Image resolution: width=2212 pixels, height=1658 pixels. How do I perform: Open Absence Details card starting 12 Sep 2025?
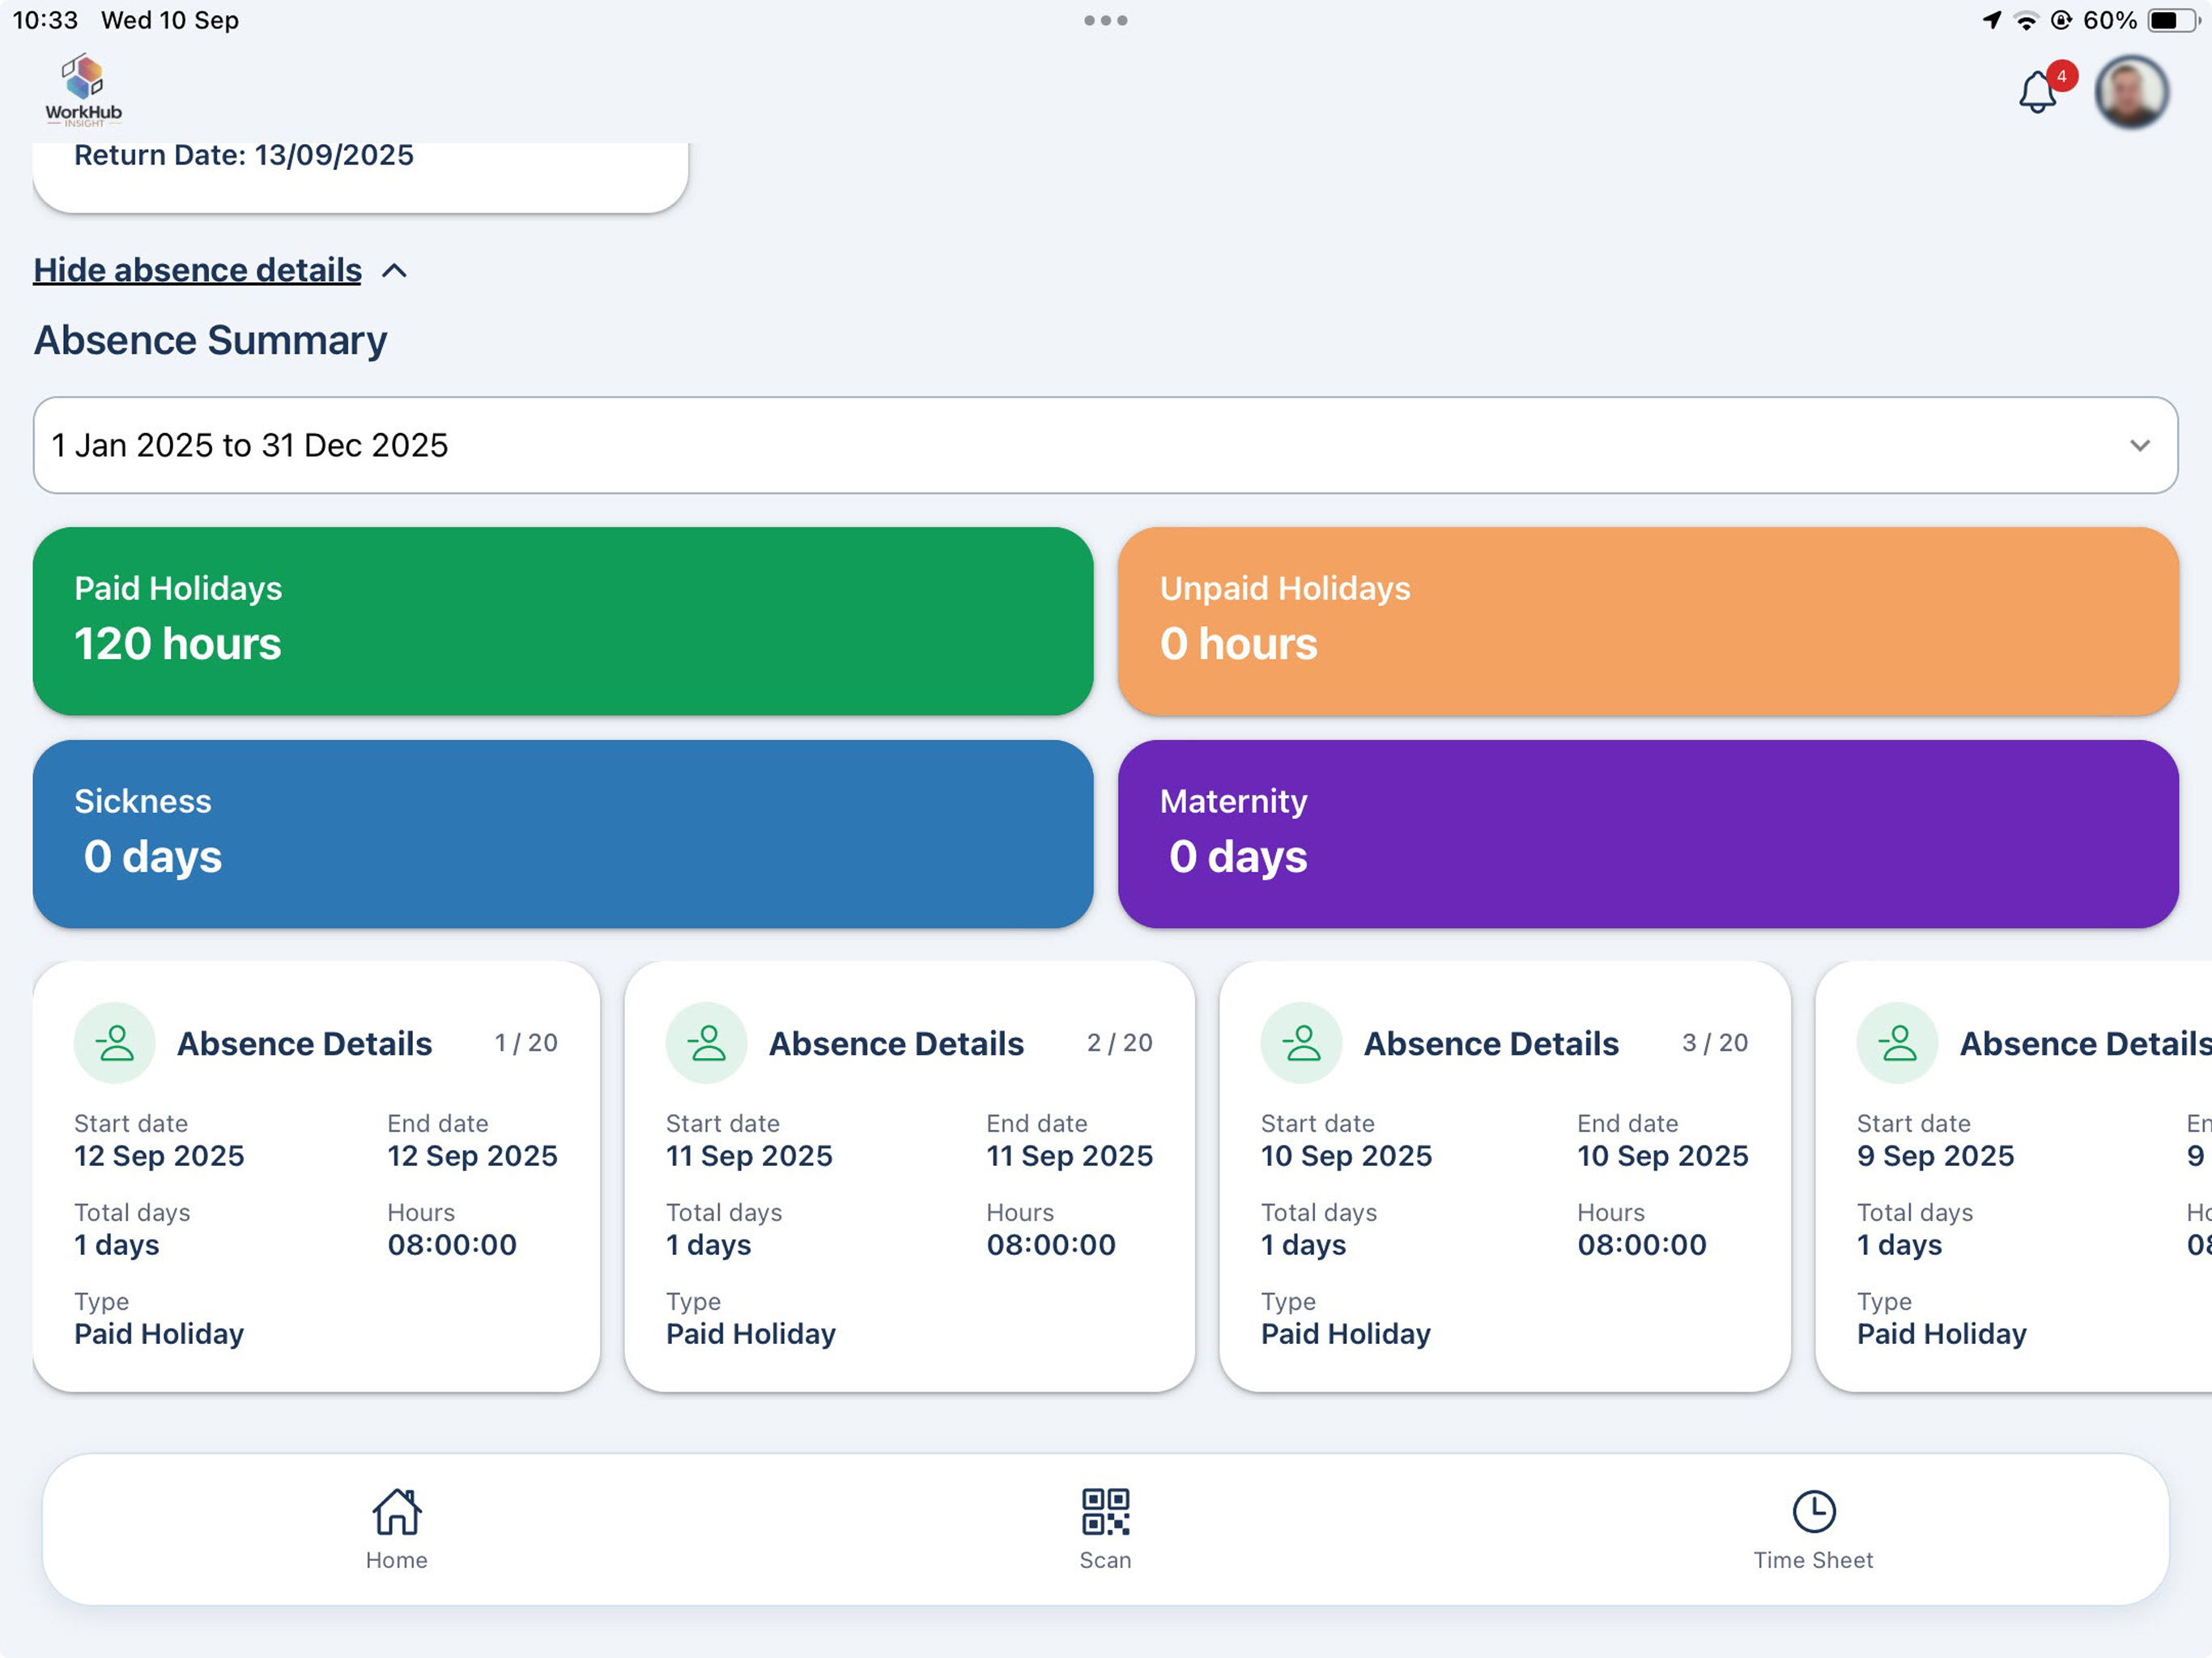[x=316, y=1176]
